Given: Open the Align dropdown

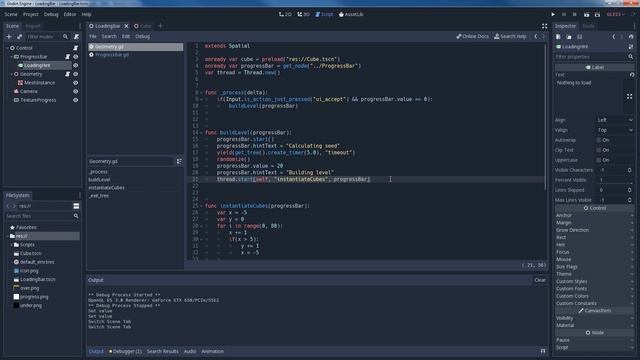Looking at the screenshot, I should (x=615, y=120).
